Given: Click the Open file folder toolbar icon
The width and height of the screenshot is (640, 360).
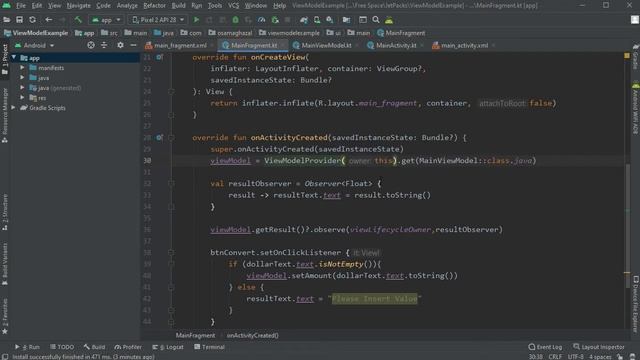Looking at the screenshot, I should (7, 20).
